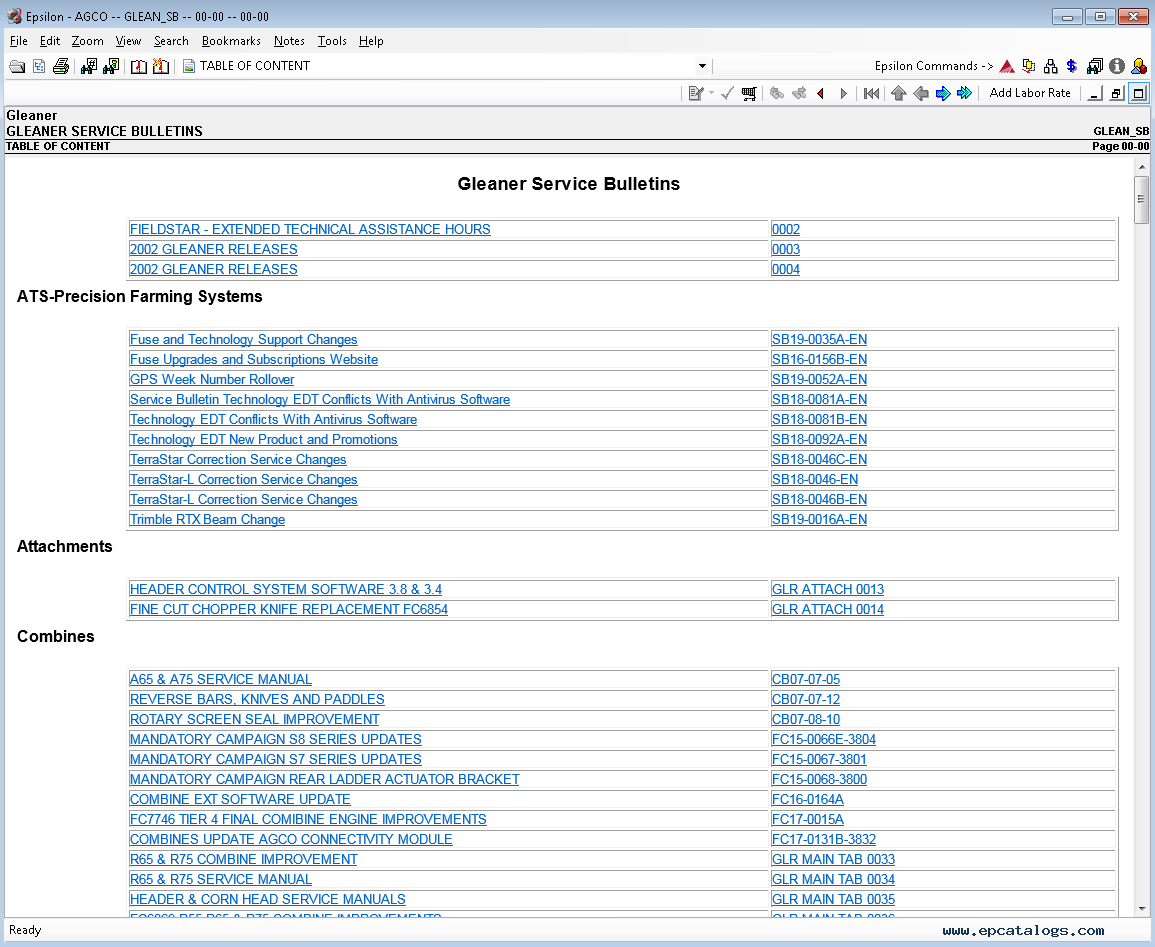
Task: Click the binoculars with hash search icon
Action: pos(89,66)
